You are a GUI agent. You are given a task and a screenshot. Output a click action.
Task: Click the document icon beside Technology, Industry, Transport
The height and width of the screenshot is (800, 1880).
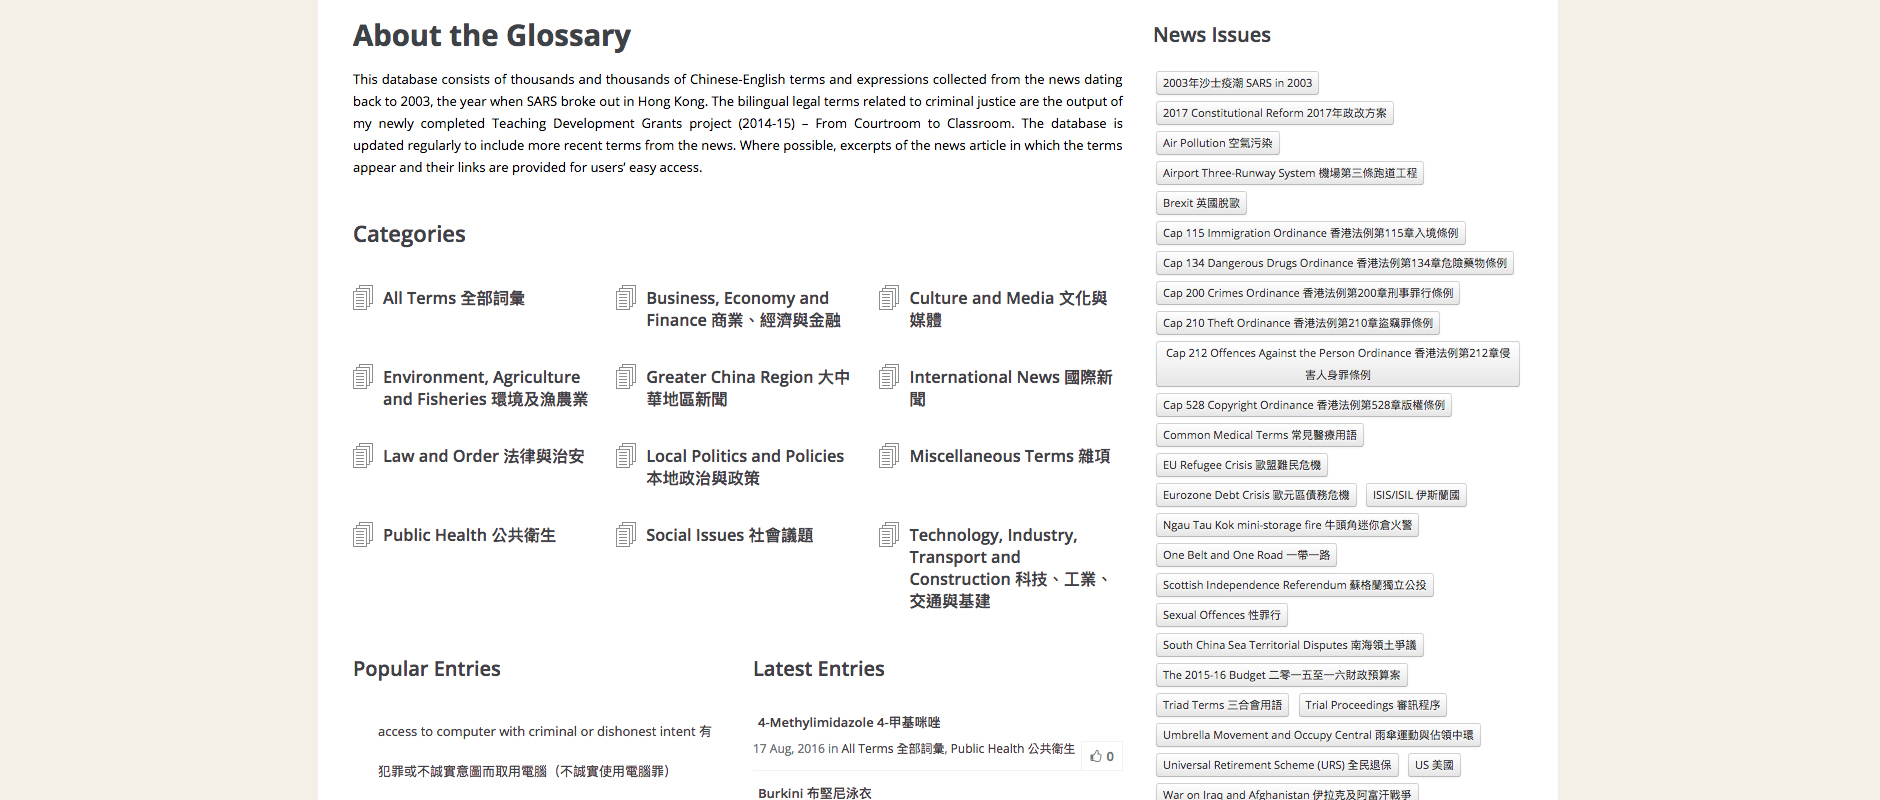click(x=889, y=535)
